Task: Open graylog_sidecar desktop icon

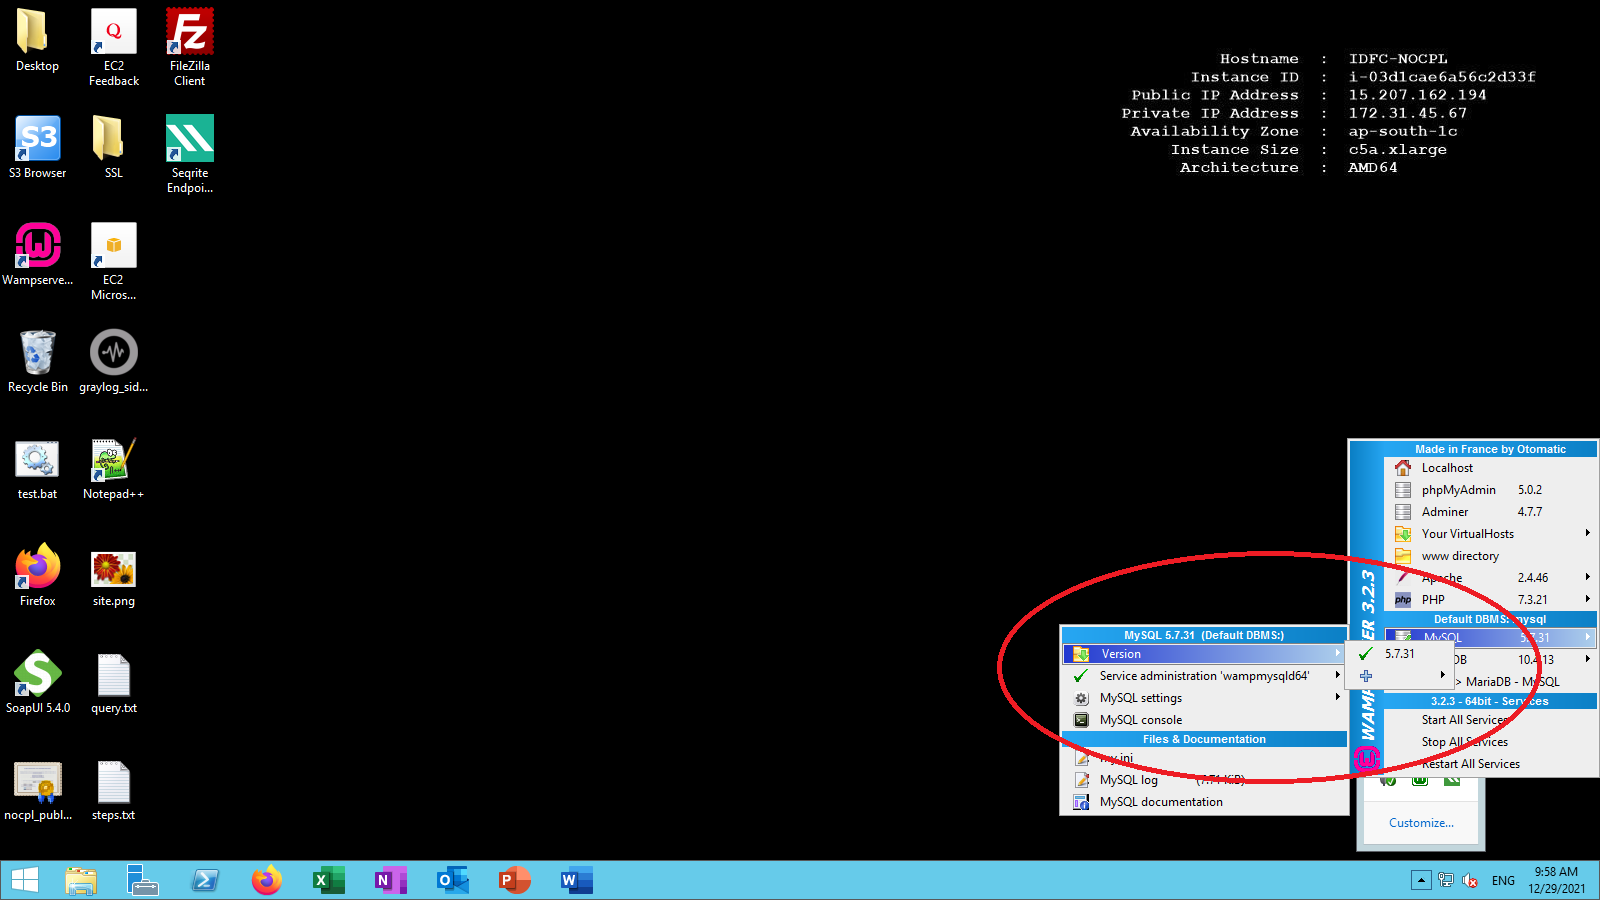Action: tap(114, 361)
